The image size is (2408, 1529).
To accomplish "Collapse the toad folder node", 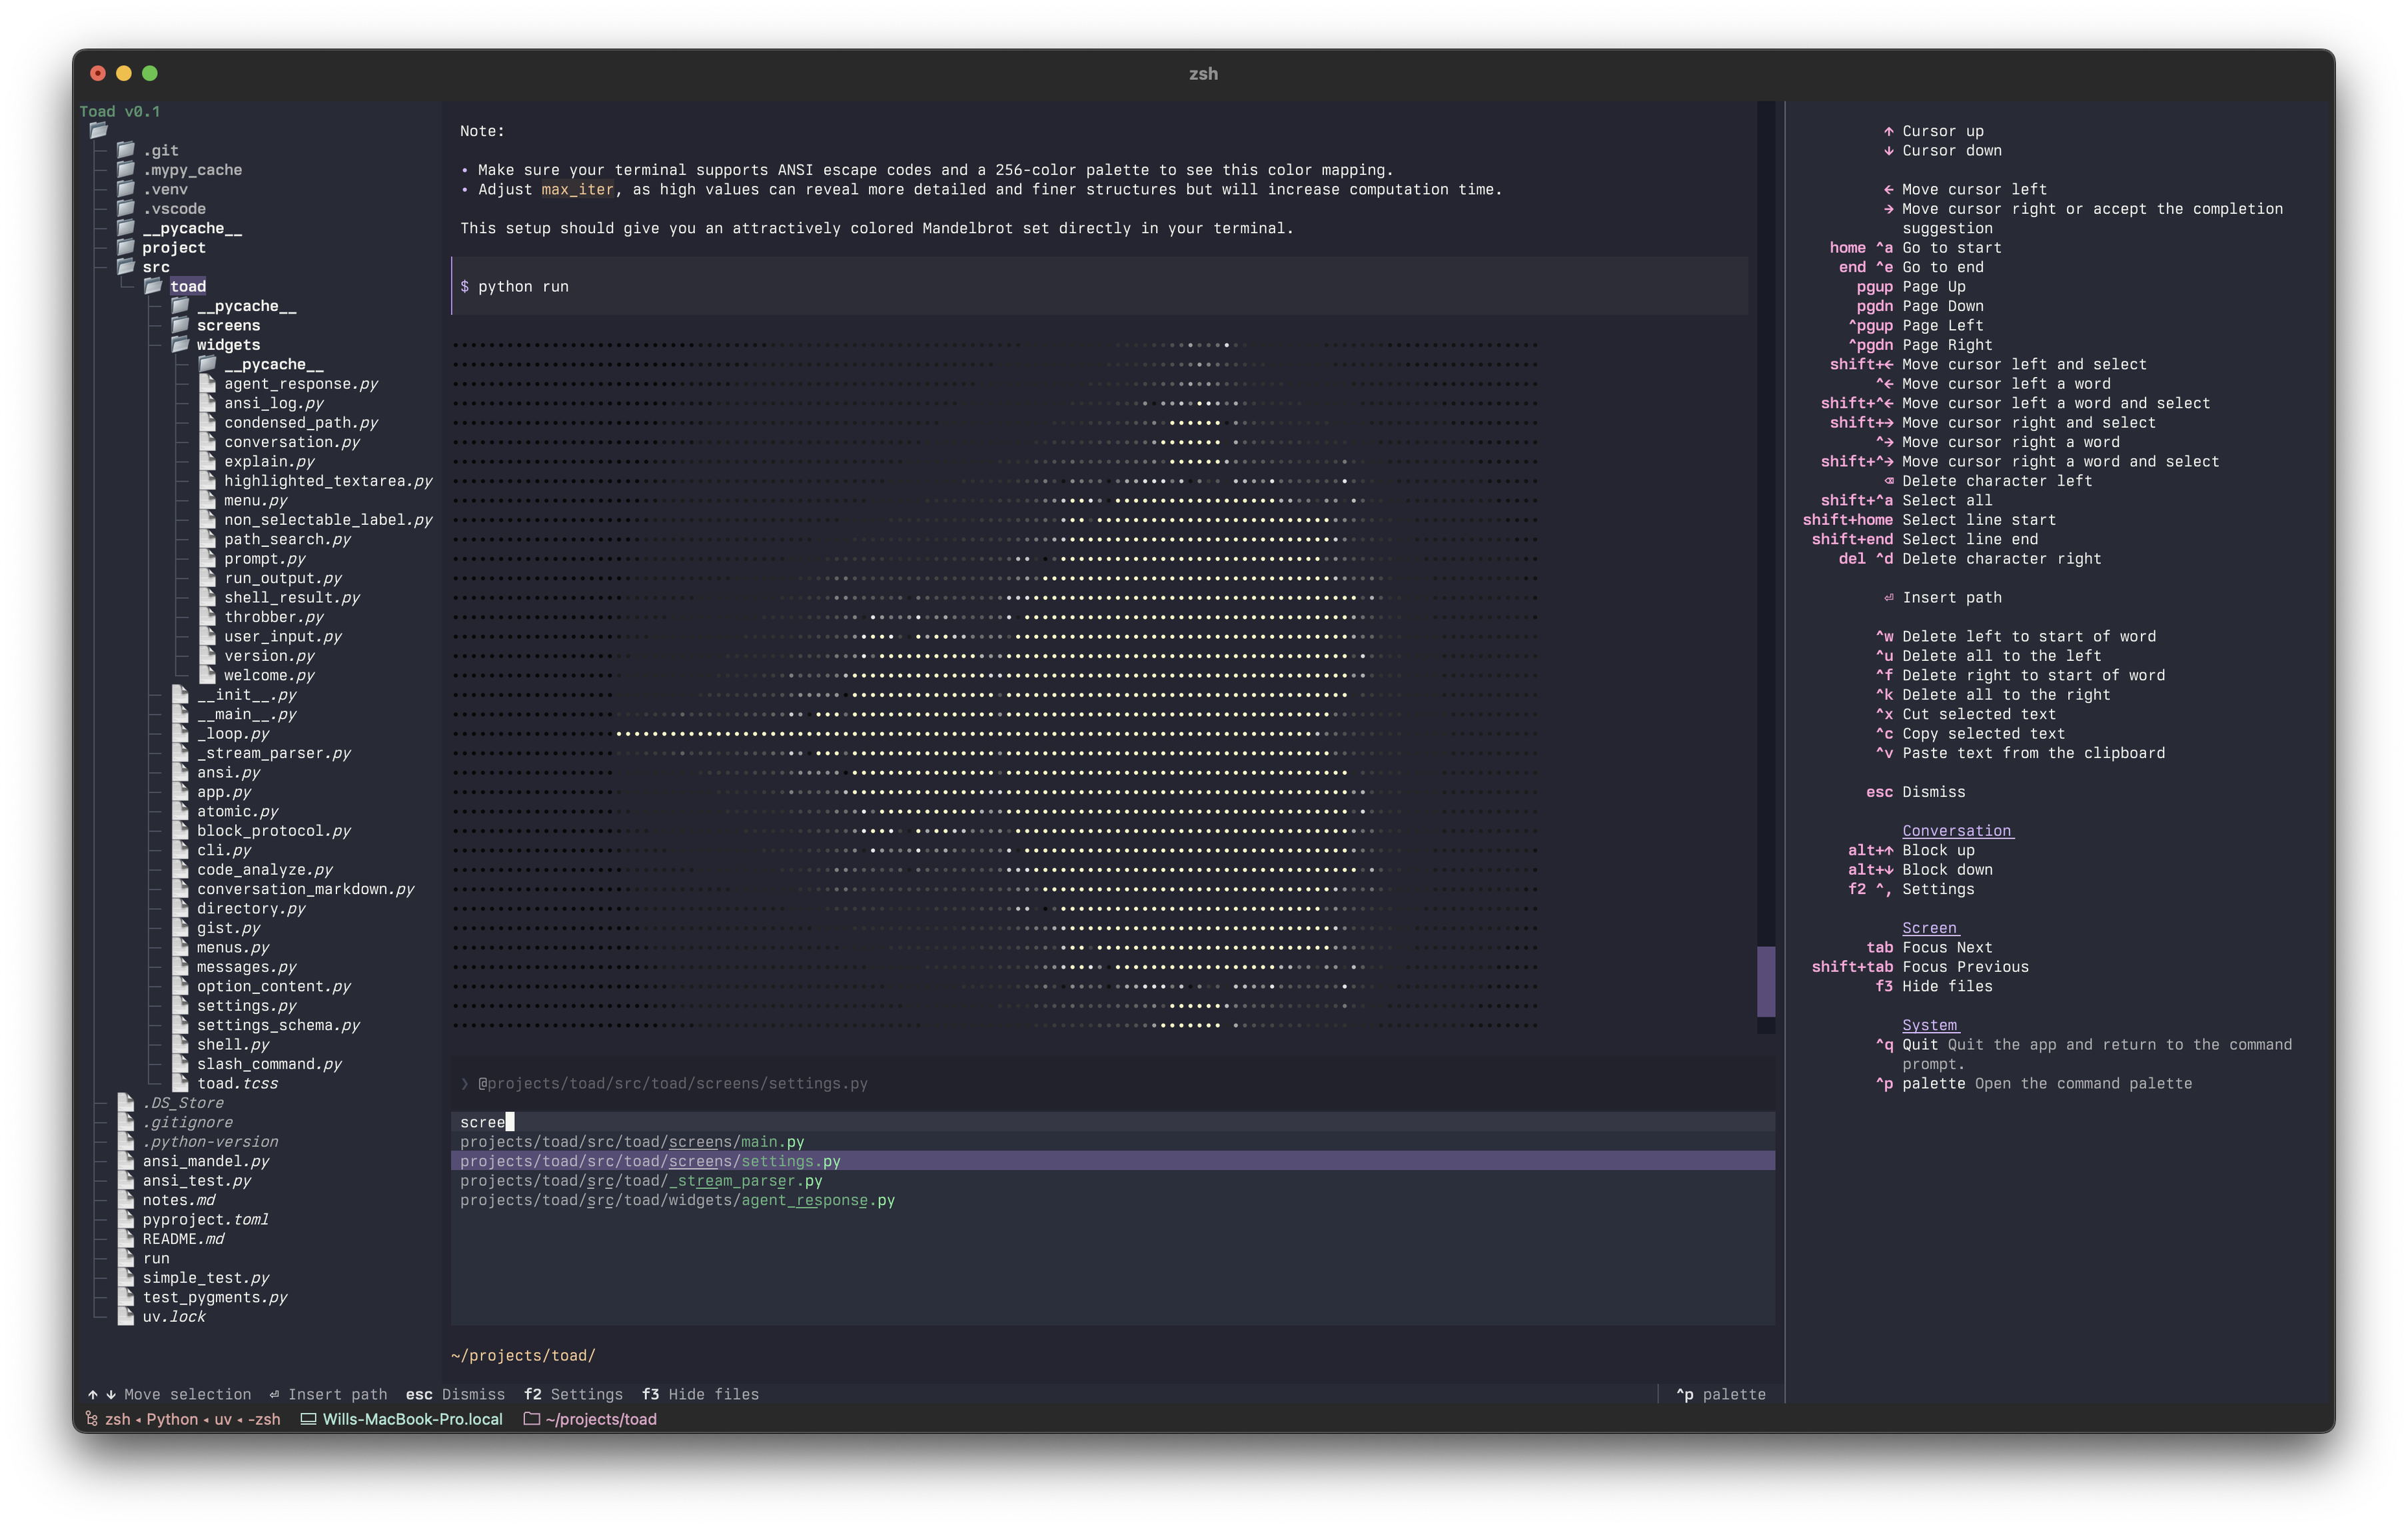I will pyautogui.click(x=188, y=287).
